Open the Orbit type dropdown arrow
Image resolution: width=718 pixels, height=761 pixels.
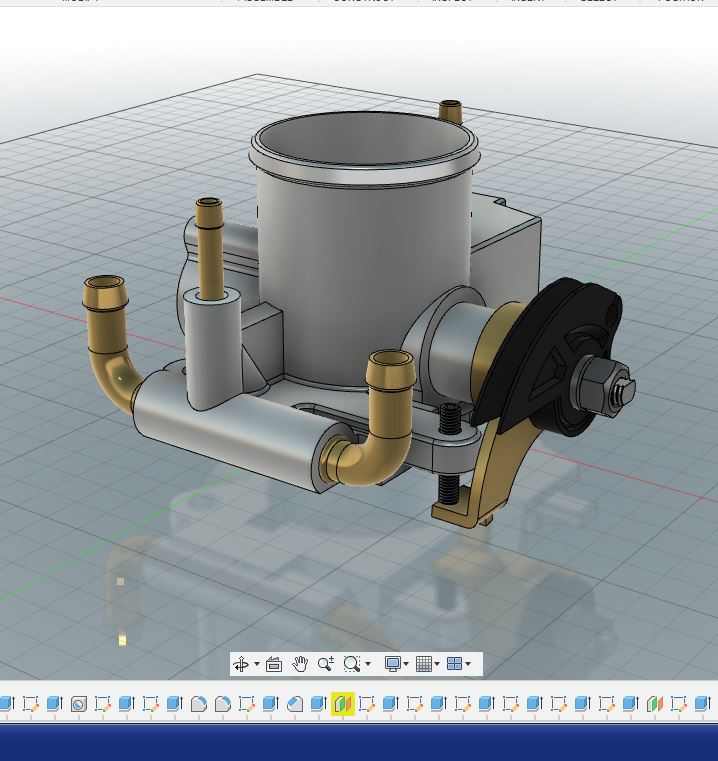tap(257, 663)
